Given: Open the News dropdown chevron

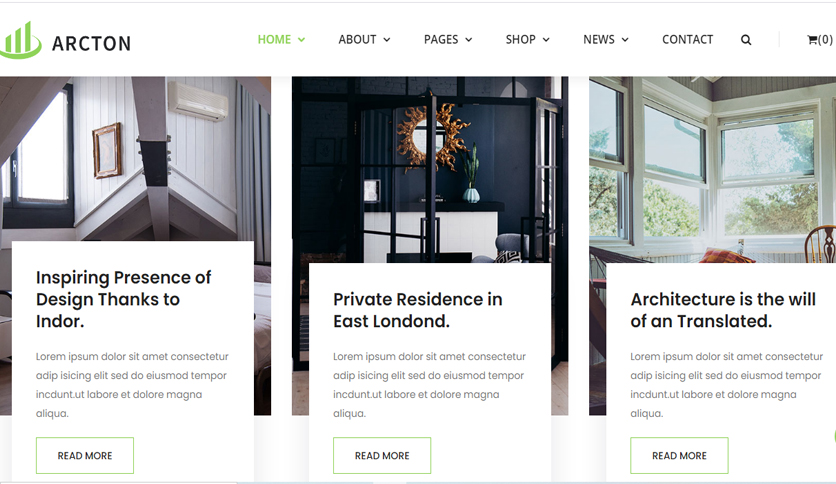Looking at the screenshot, I should point(625,40).
